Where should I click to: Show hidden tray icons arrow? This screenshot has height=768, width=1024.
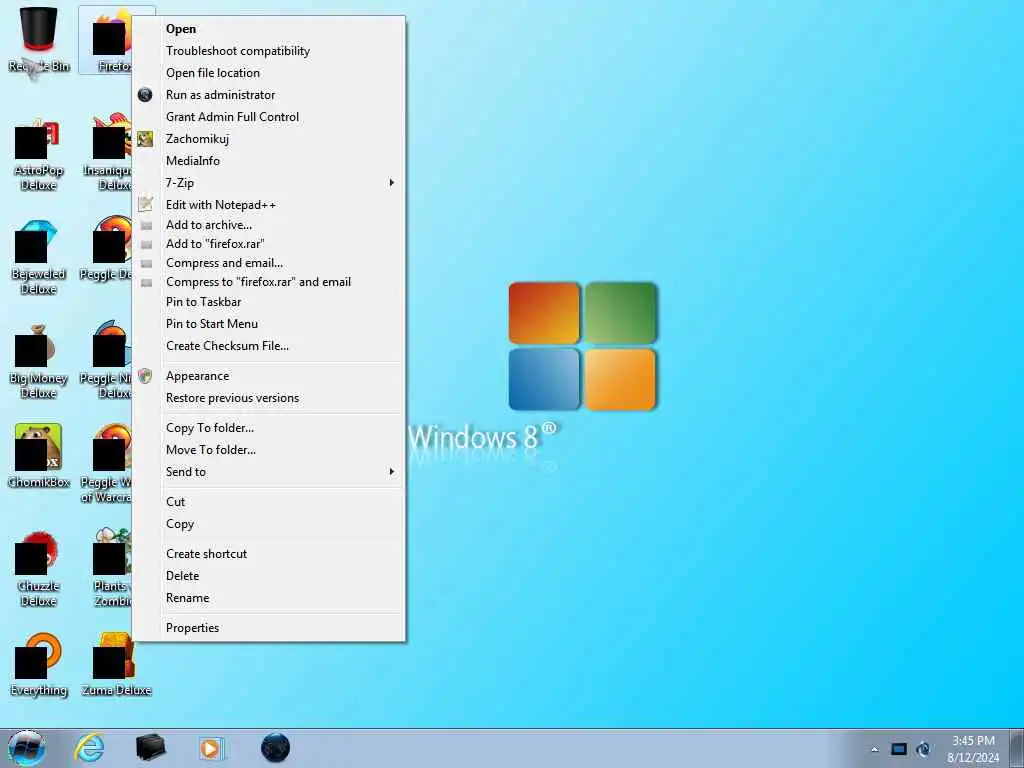pos(874,750)
